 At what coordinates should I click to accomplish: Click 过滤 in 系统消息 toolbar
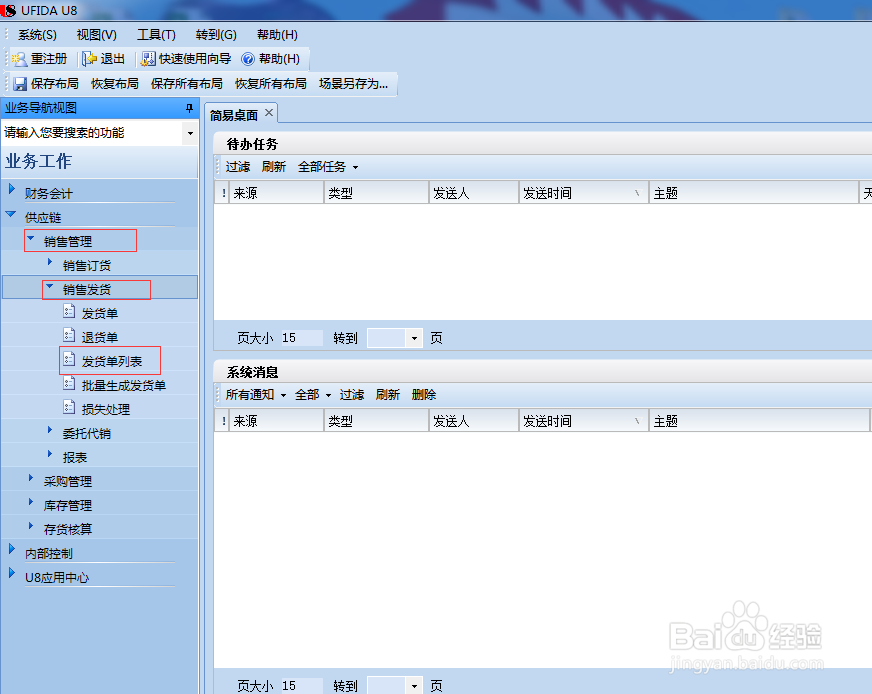click(x=351, y=395)
